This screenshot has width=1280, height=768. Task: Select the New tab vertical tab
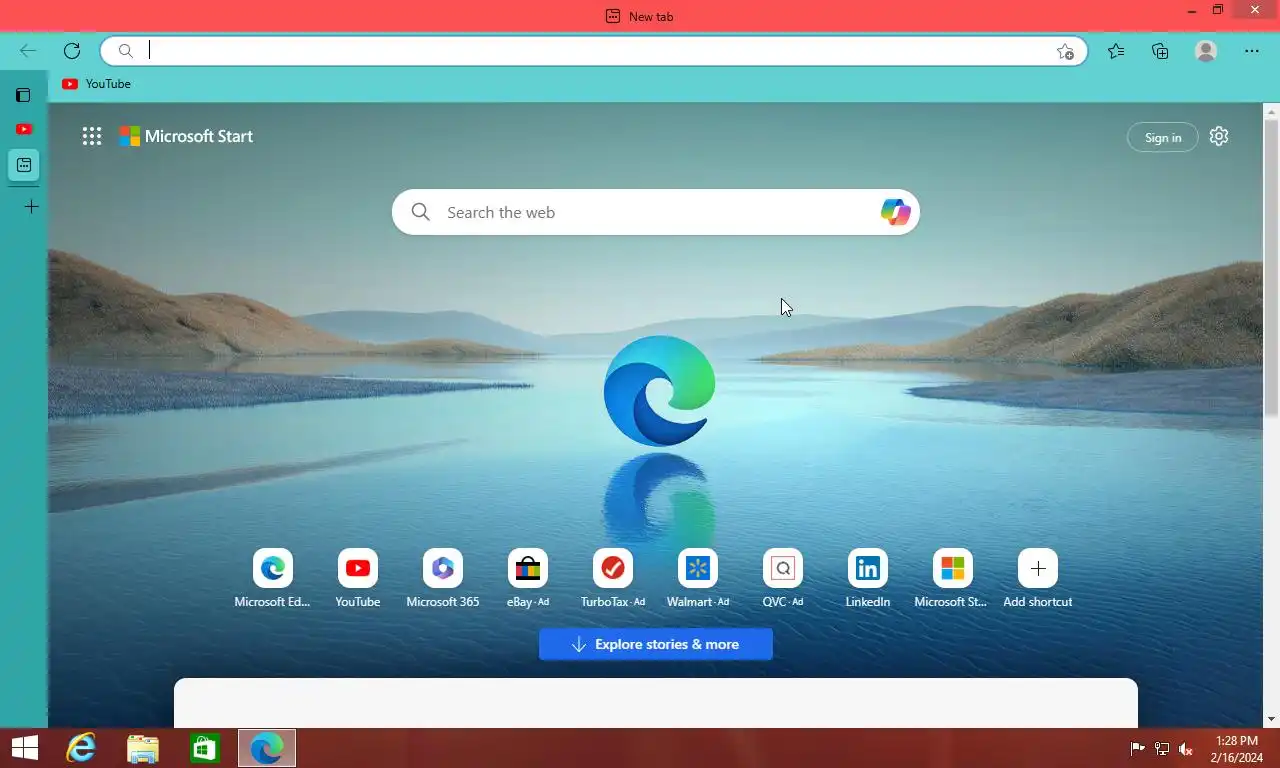[24, 165]
